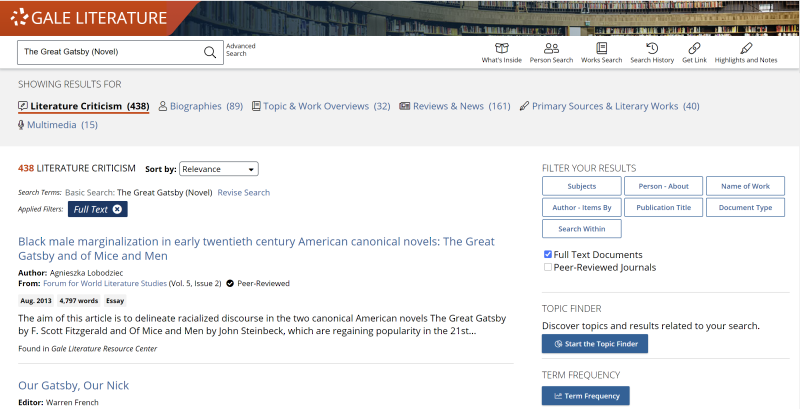Screen dimensions: 800x409
Task: Expand the Person - About filter
Action: point(663,186)
